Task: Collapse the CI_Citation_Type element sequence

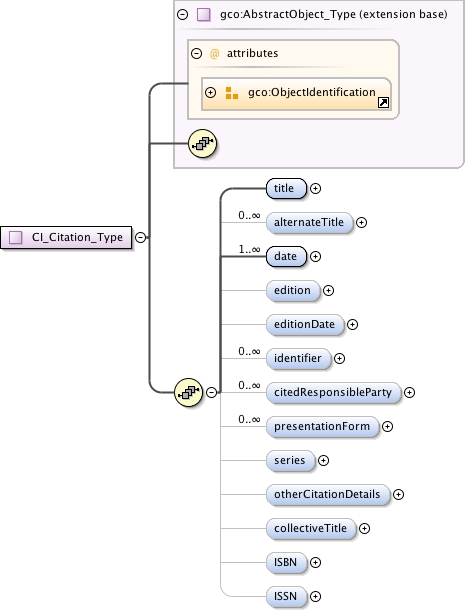Action: point(211,392)
